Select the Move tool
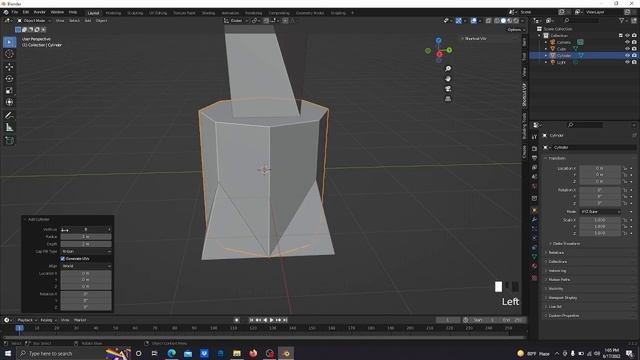The width and height of the screenshot is (640, 360). coord(9,67)
